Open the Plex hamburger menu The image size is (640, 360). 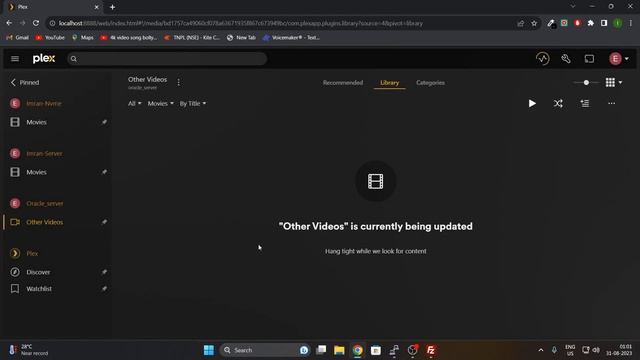tap(15, 59)
